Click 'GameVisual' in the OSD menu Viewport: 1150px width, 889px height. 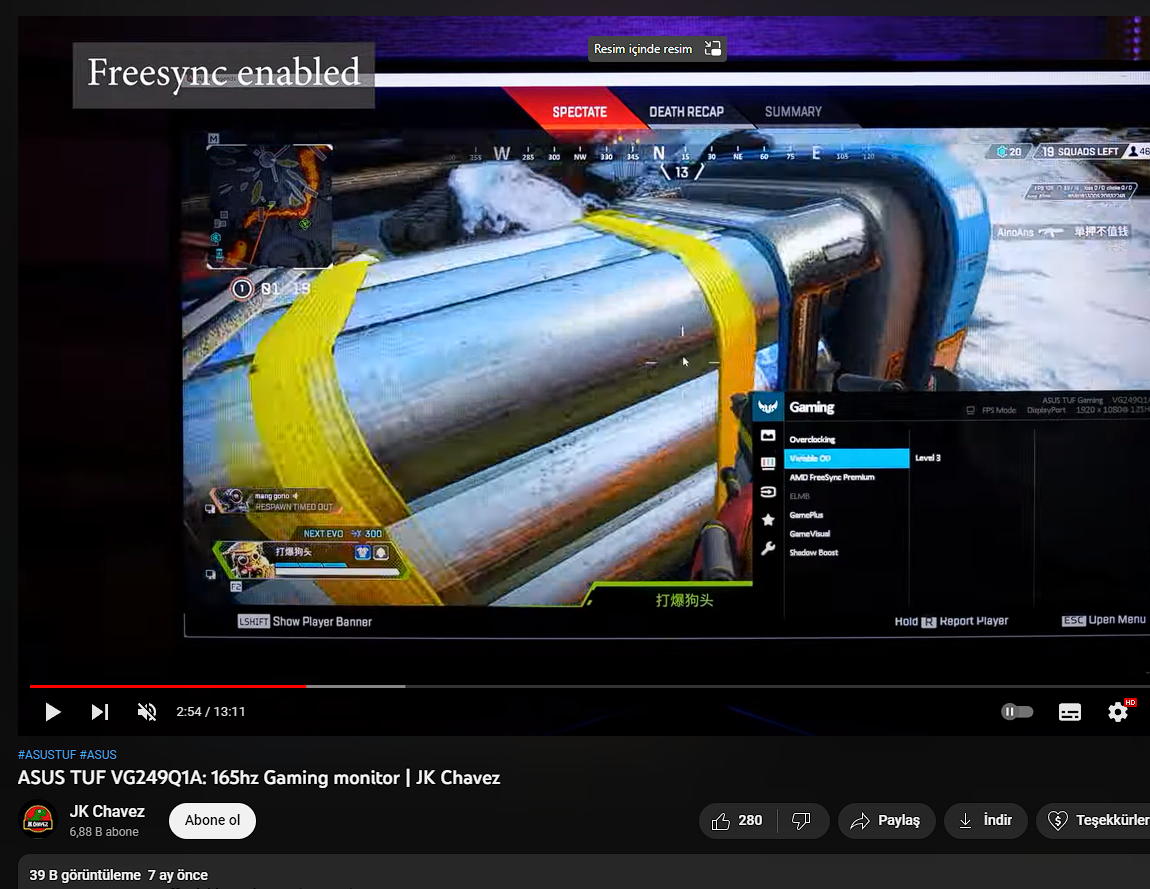(810, 534)
